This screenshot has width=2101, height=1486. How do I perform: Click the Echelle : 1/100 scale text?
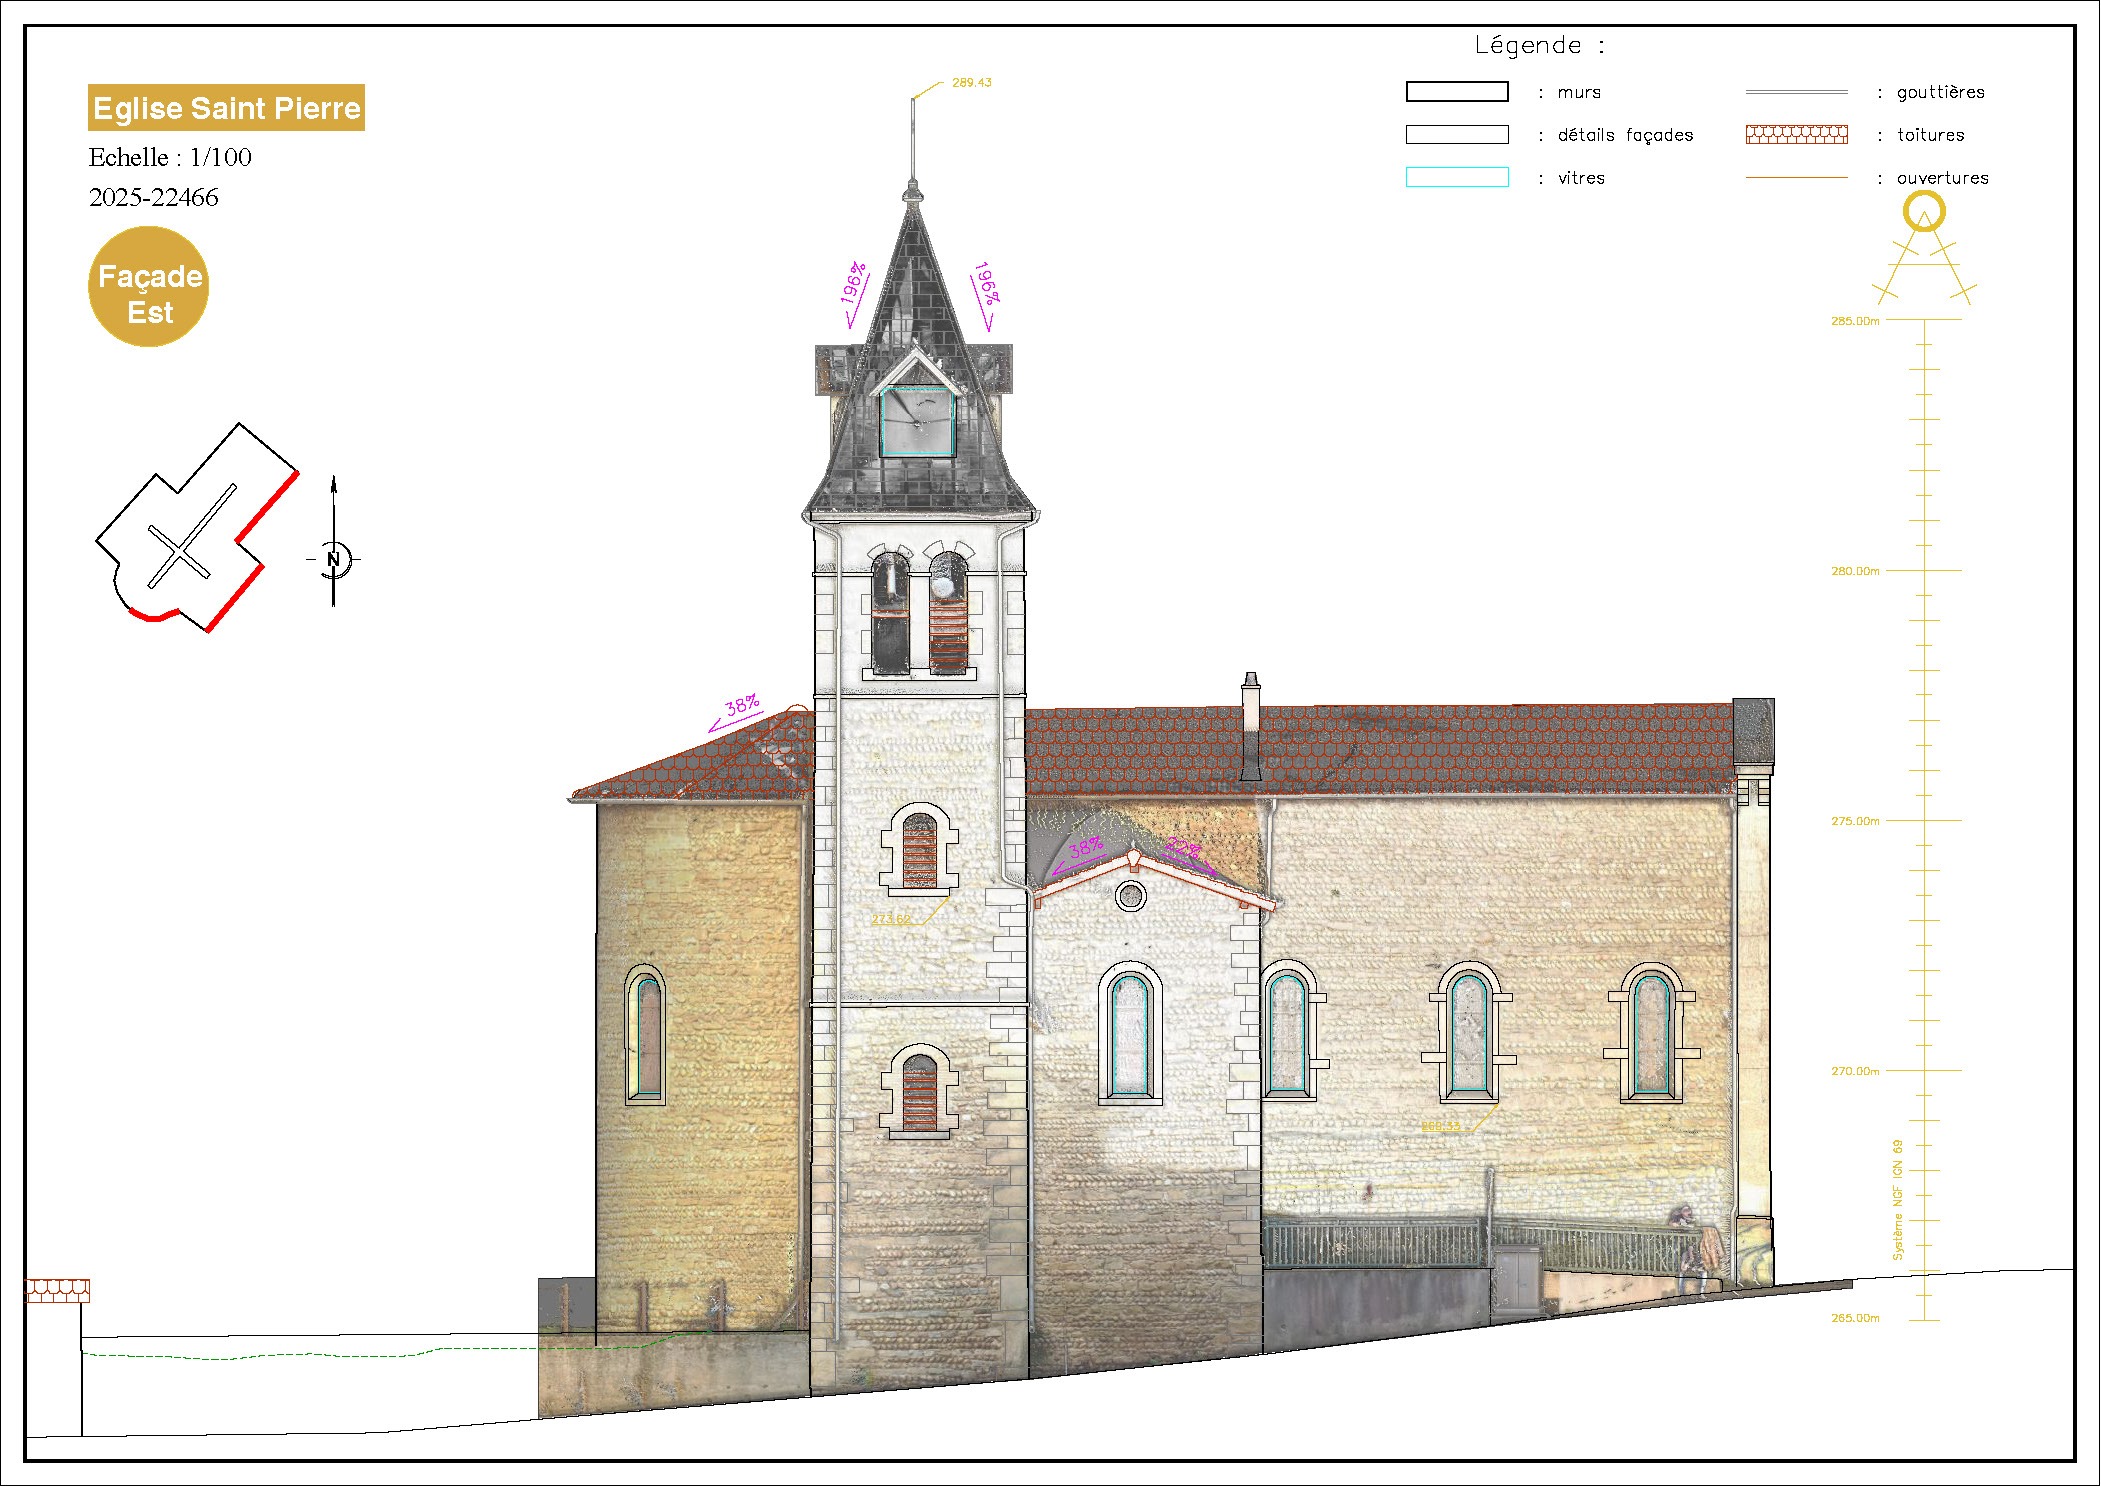170,158
